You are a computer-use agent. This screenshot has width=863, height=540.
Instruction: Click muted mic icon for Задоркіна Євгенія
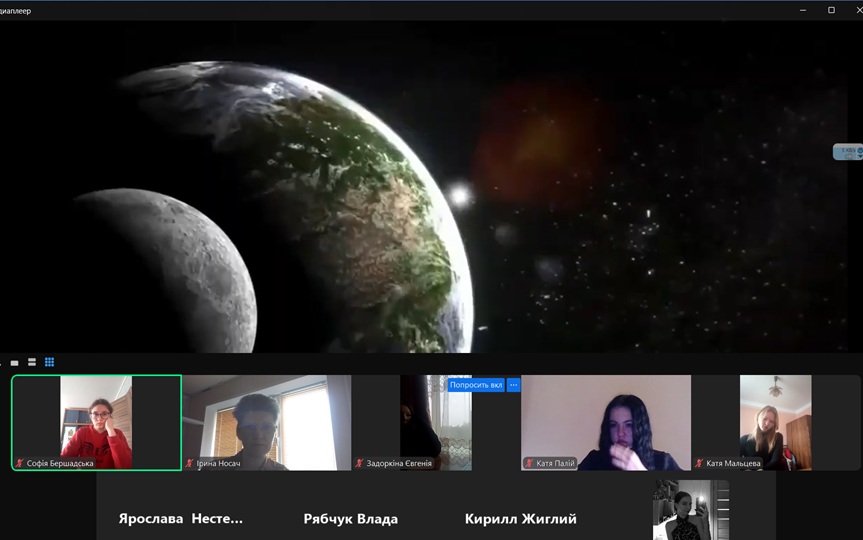point(359,463)
